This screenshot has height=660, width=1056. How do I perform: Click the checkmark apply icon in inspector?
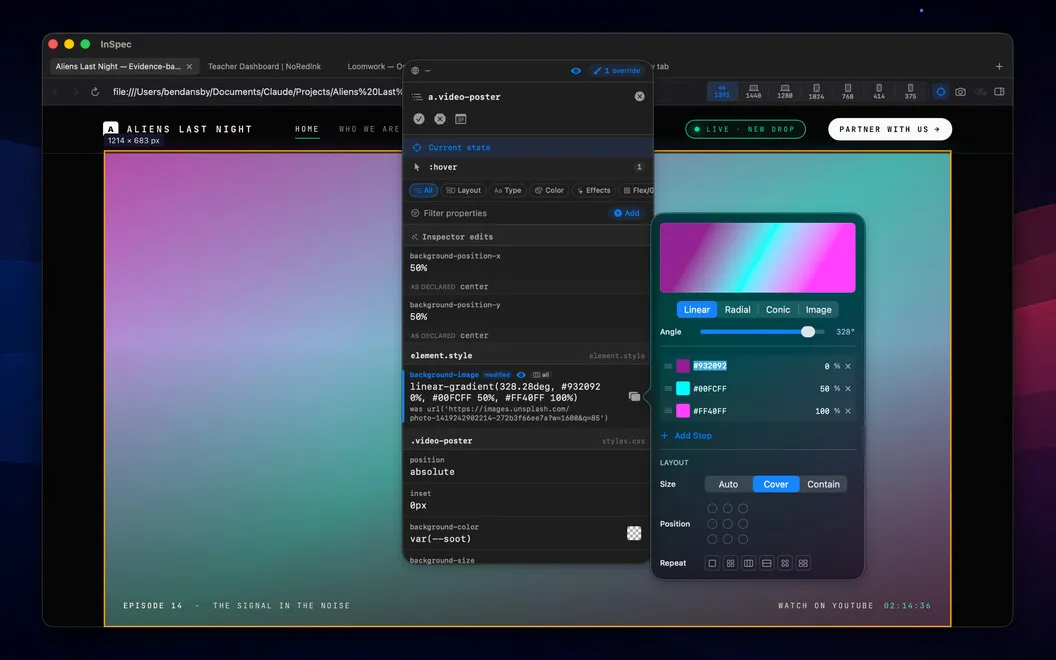419,119
